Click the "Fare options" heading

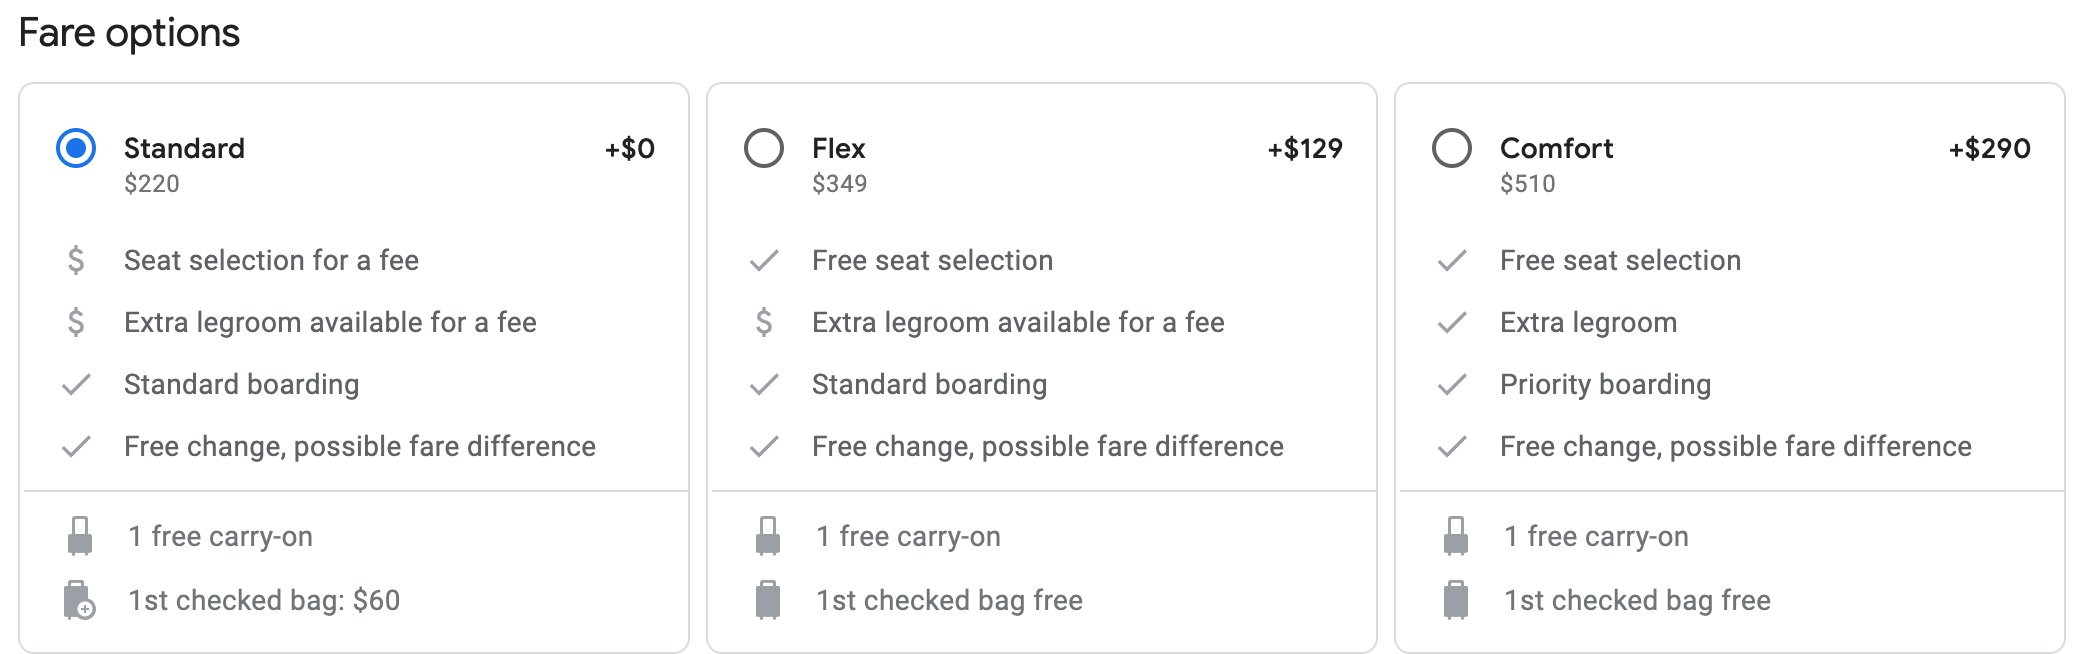[x=129, y=33]
